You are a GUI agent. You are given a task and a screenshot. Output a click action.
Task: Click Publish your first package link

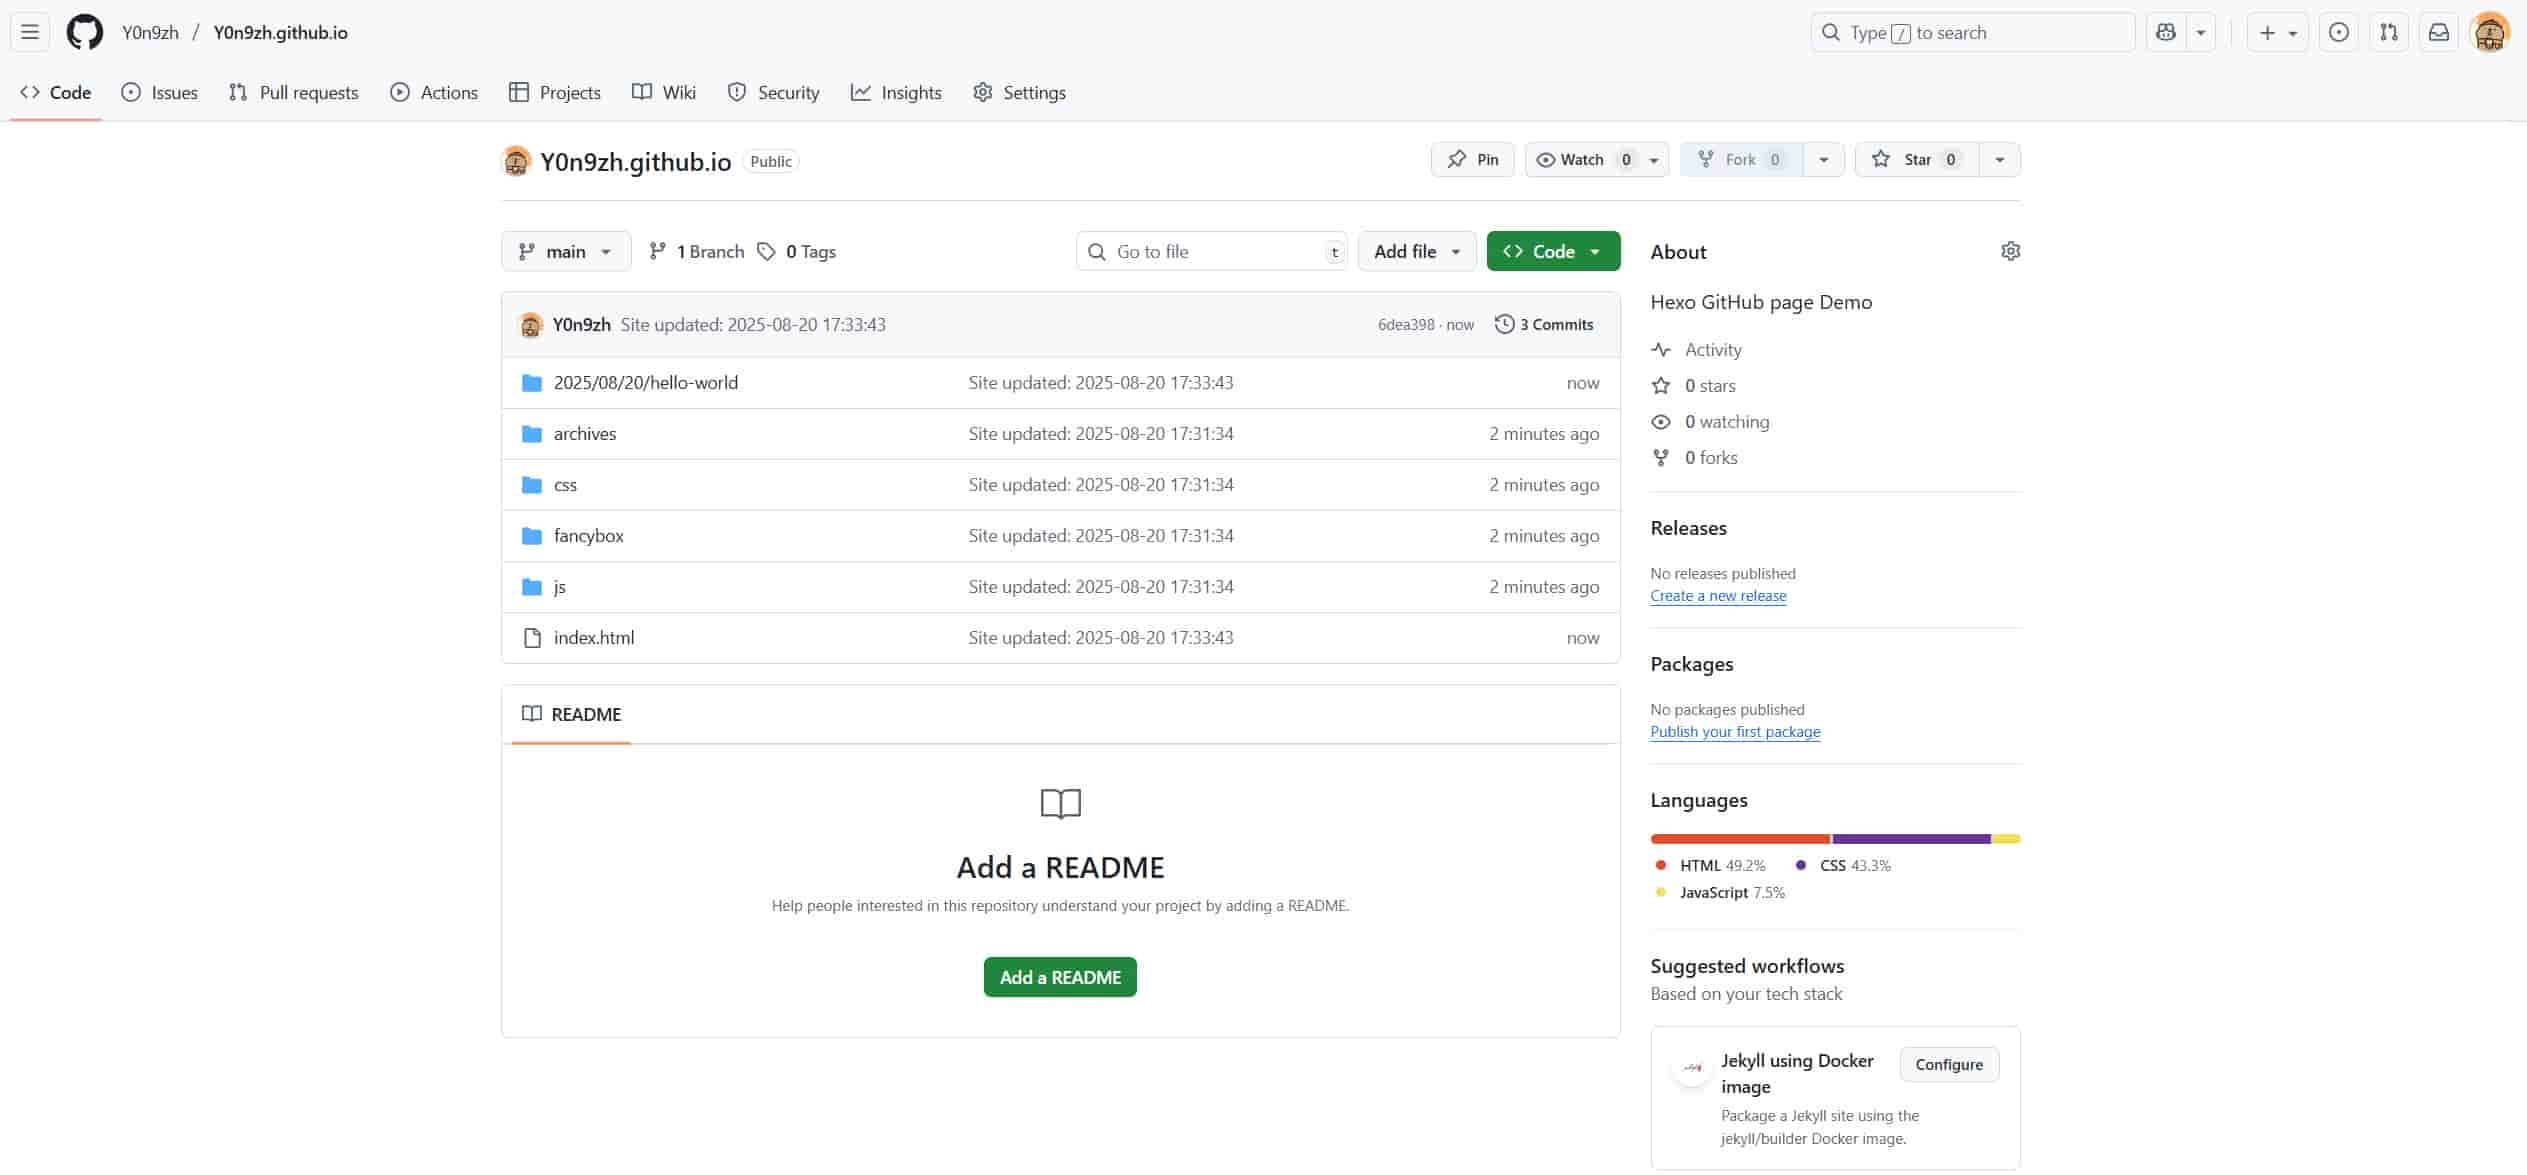point(1735,732)
